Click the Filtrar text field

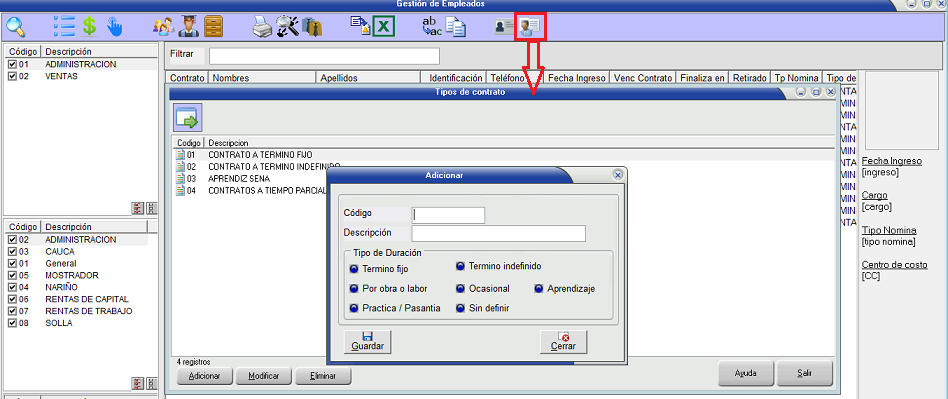pyautogui.click(x=324, y=56)
